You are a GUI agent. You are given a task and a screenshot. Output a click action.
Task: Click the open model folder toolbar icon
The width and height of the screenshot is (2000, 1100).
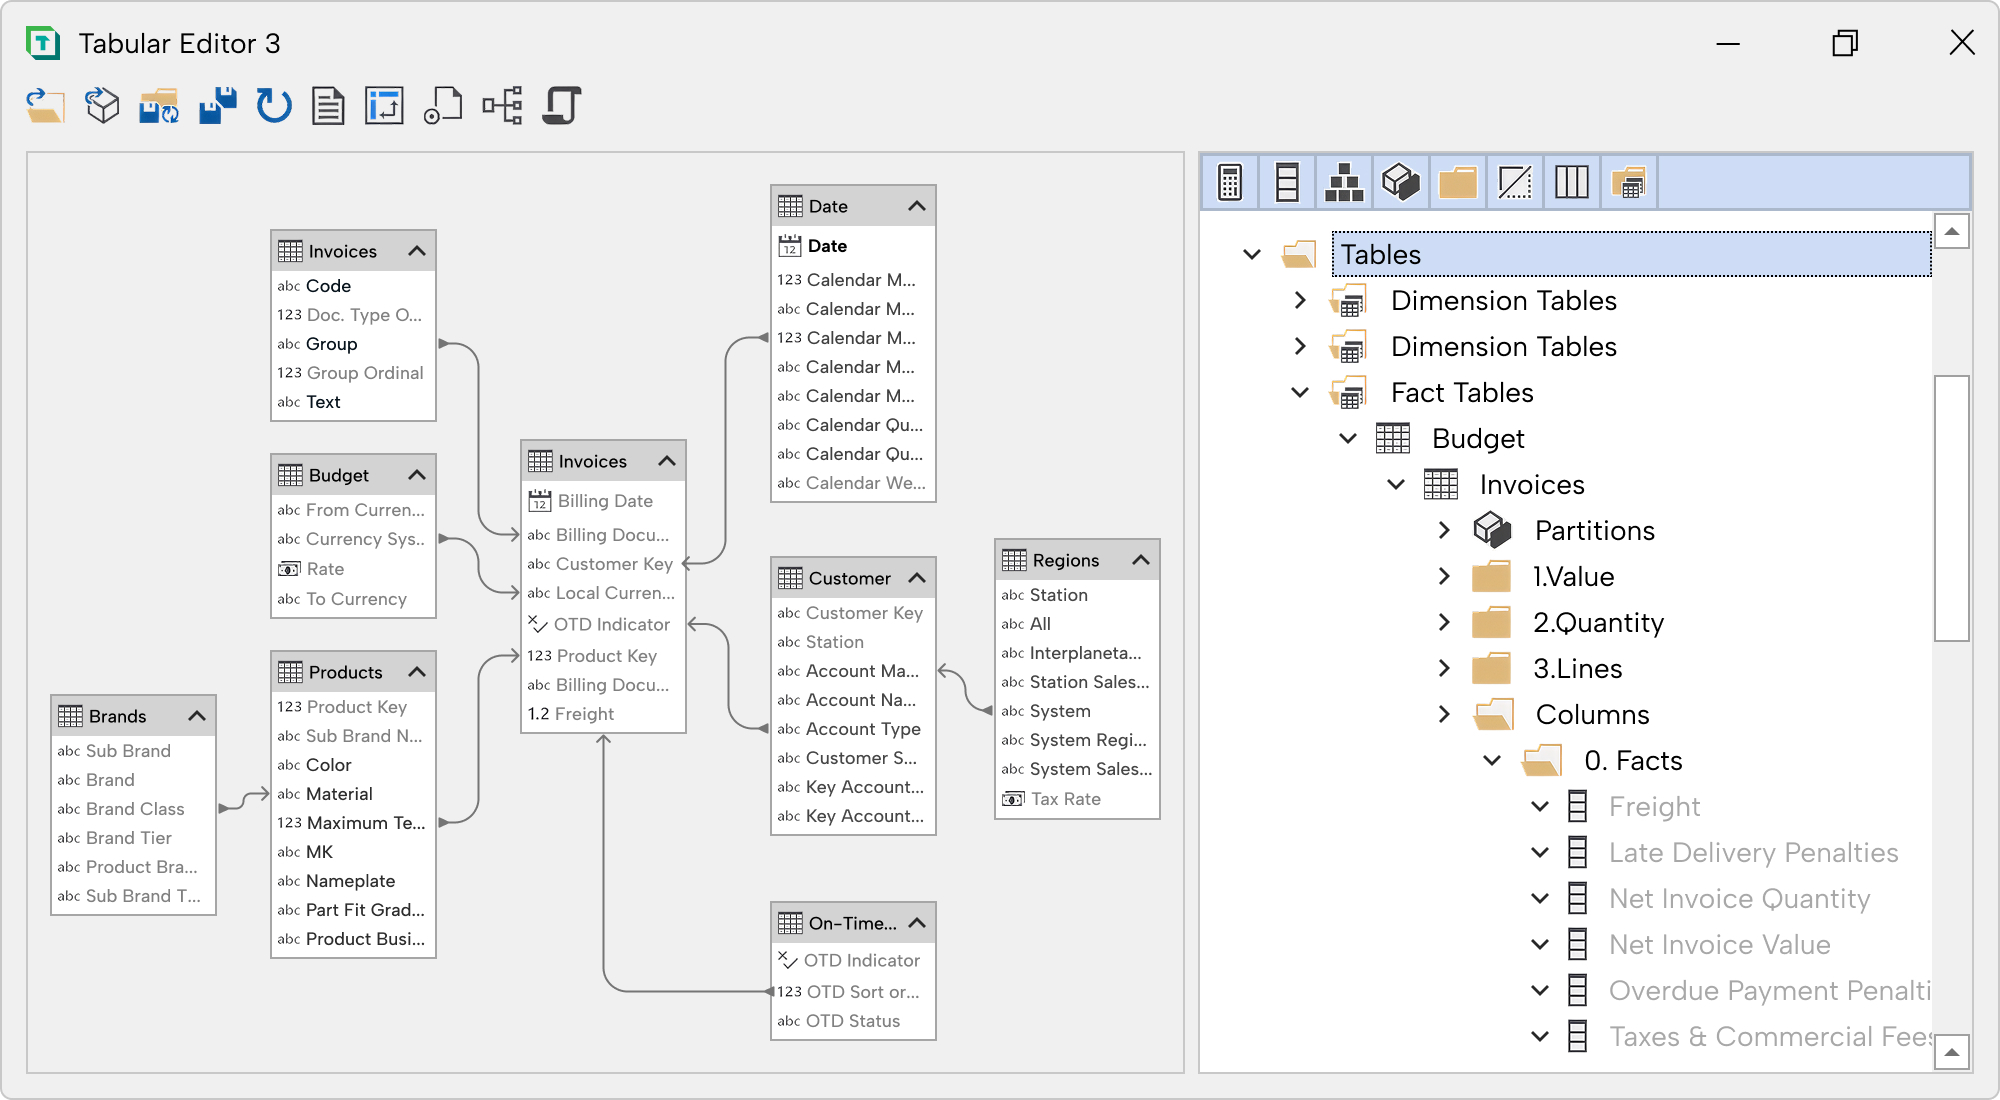(45, 105)
